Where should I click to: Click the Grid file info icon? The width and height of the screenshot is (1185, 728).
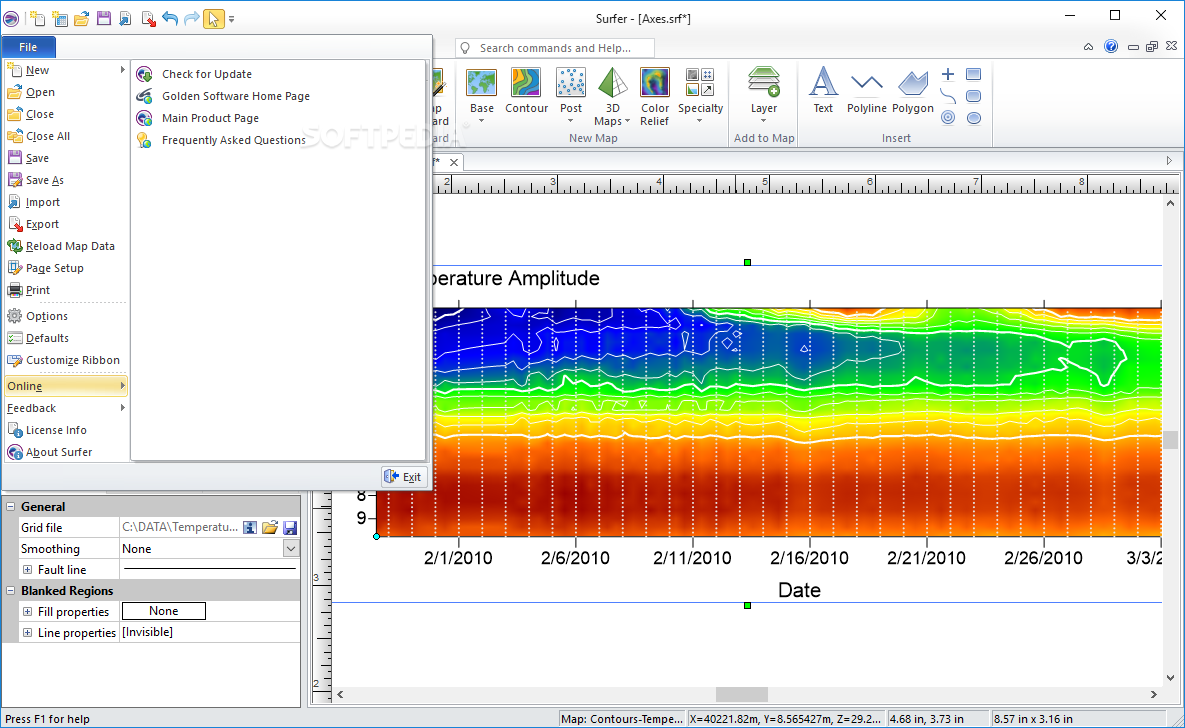(x=250, y=528)
